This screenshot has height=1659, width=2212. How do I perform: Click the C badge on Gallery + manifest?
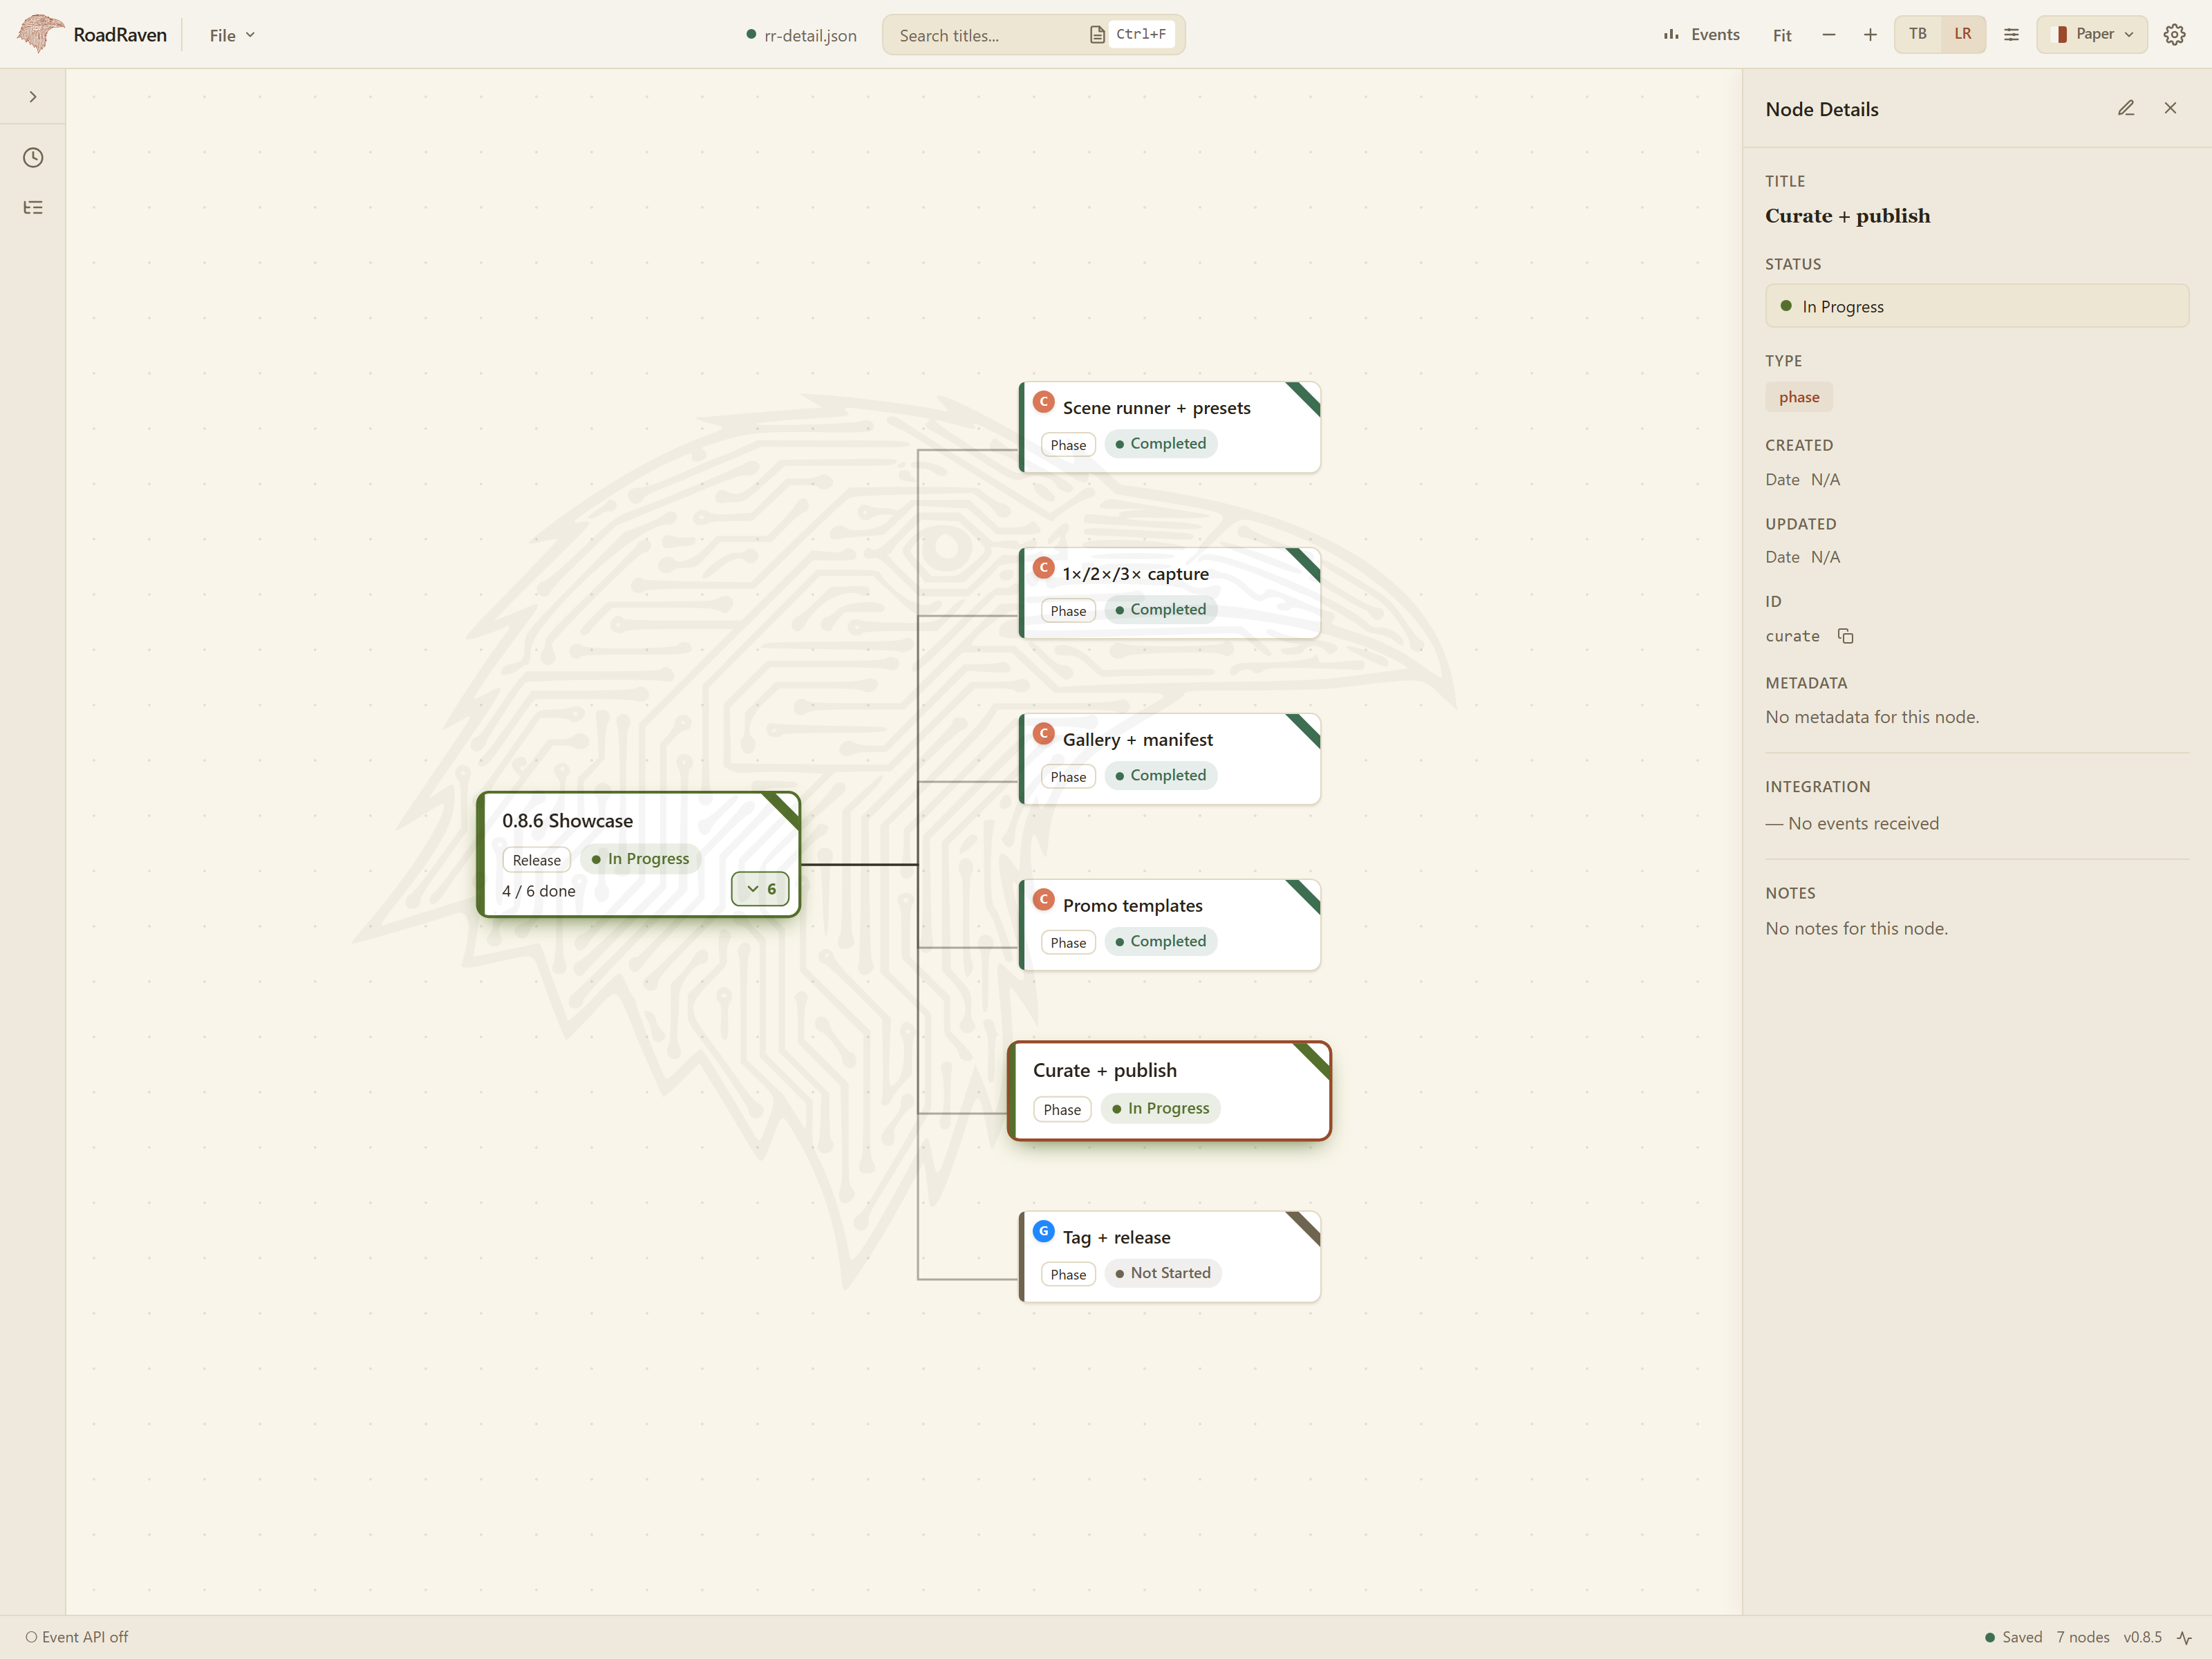click(1044, 733)
